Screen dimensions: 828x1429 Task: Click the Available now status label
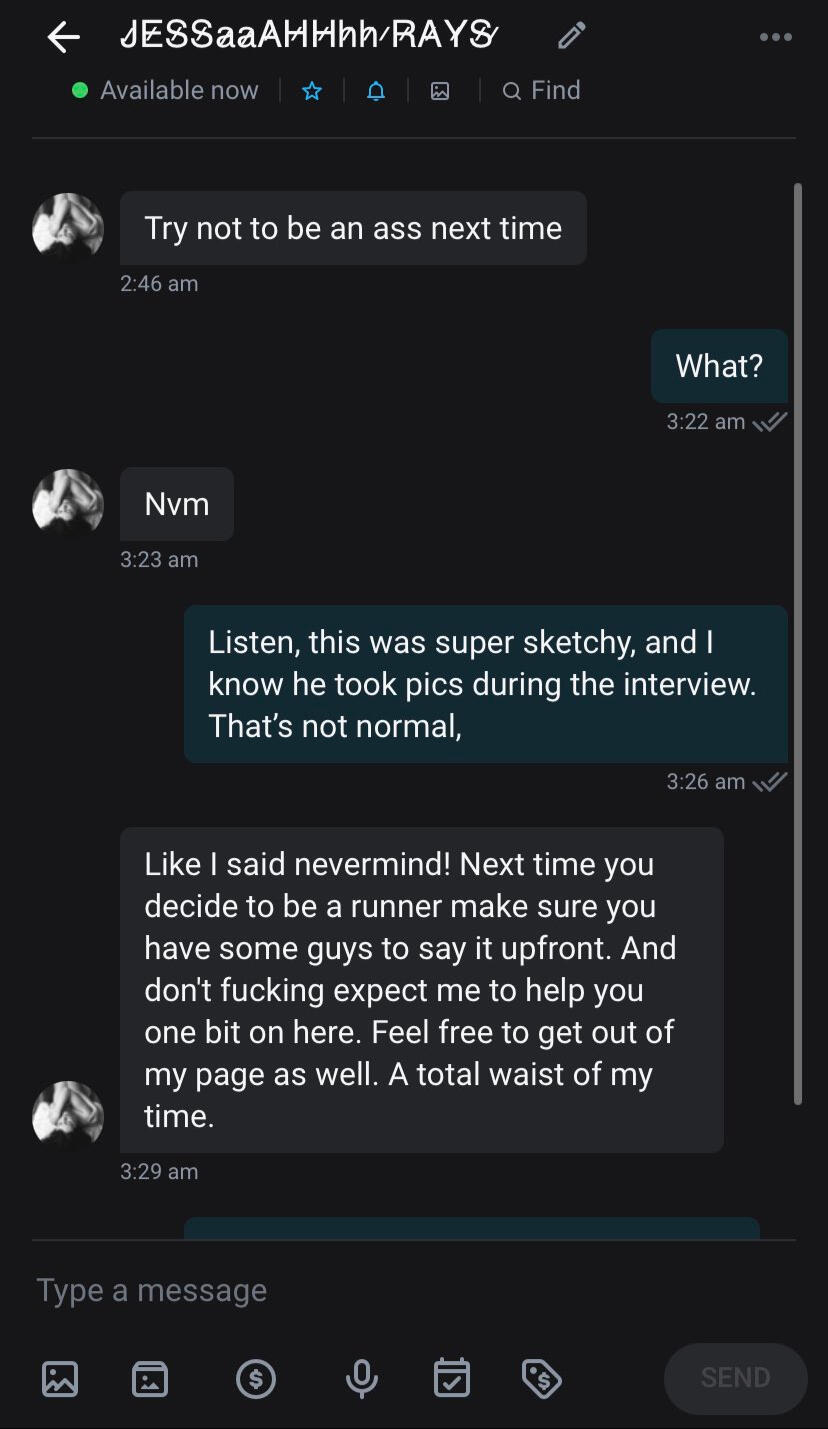[x=179, y=91]
